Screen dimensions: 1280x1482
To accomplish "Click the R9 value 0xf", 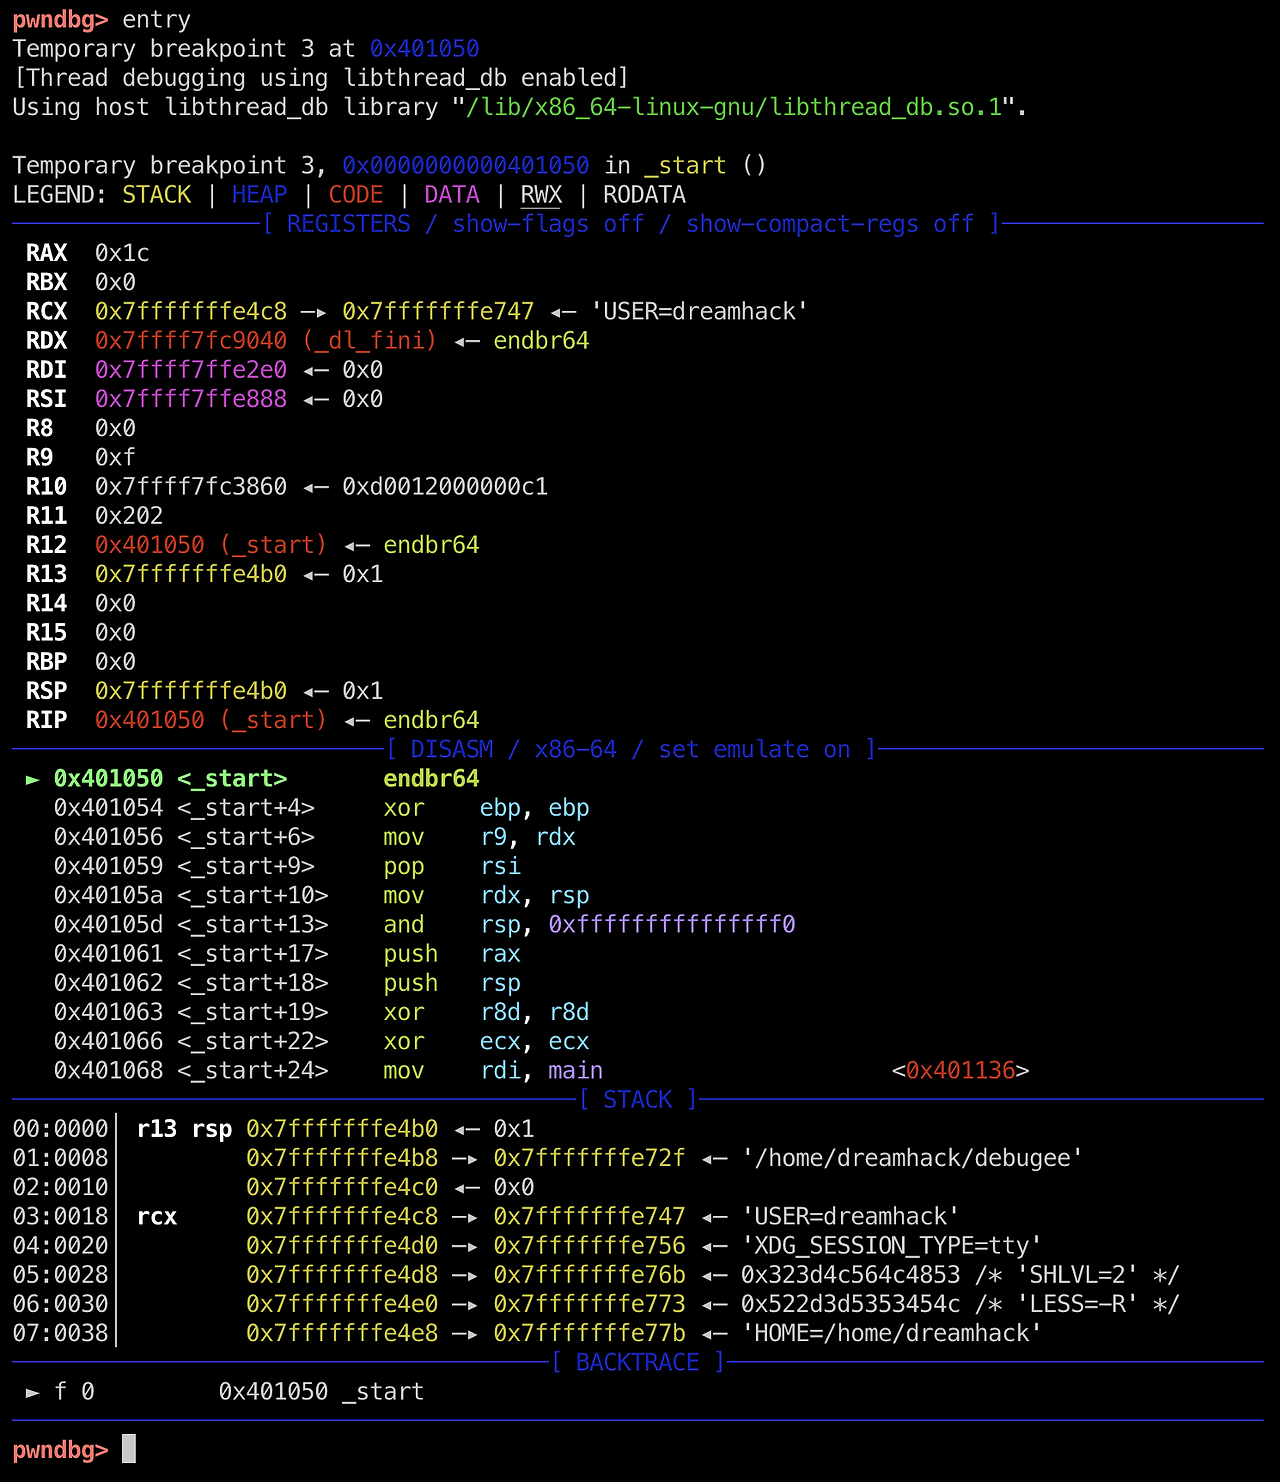I will point(115,458).
